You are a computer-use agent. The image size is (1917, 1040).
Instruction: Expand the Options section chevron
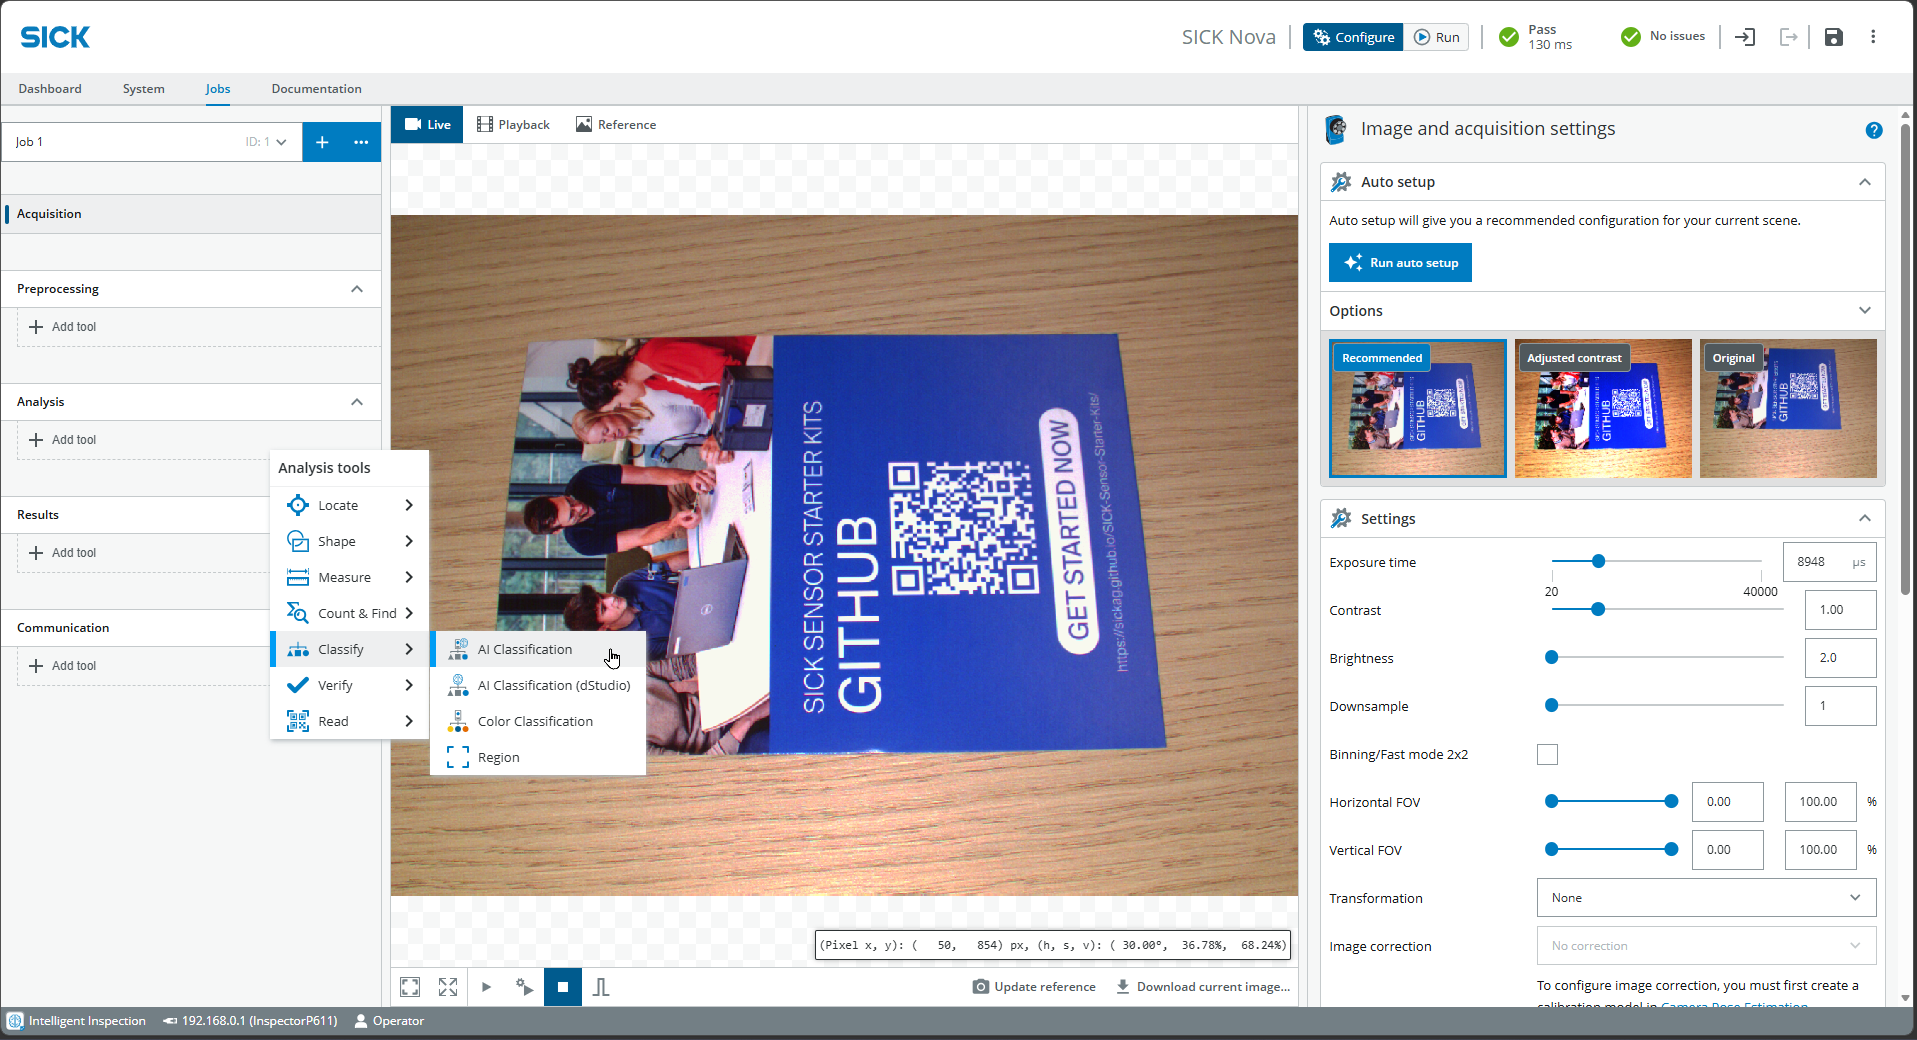coord(1865,310)
